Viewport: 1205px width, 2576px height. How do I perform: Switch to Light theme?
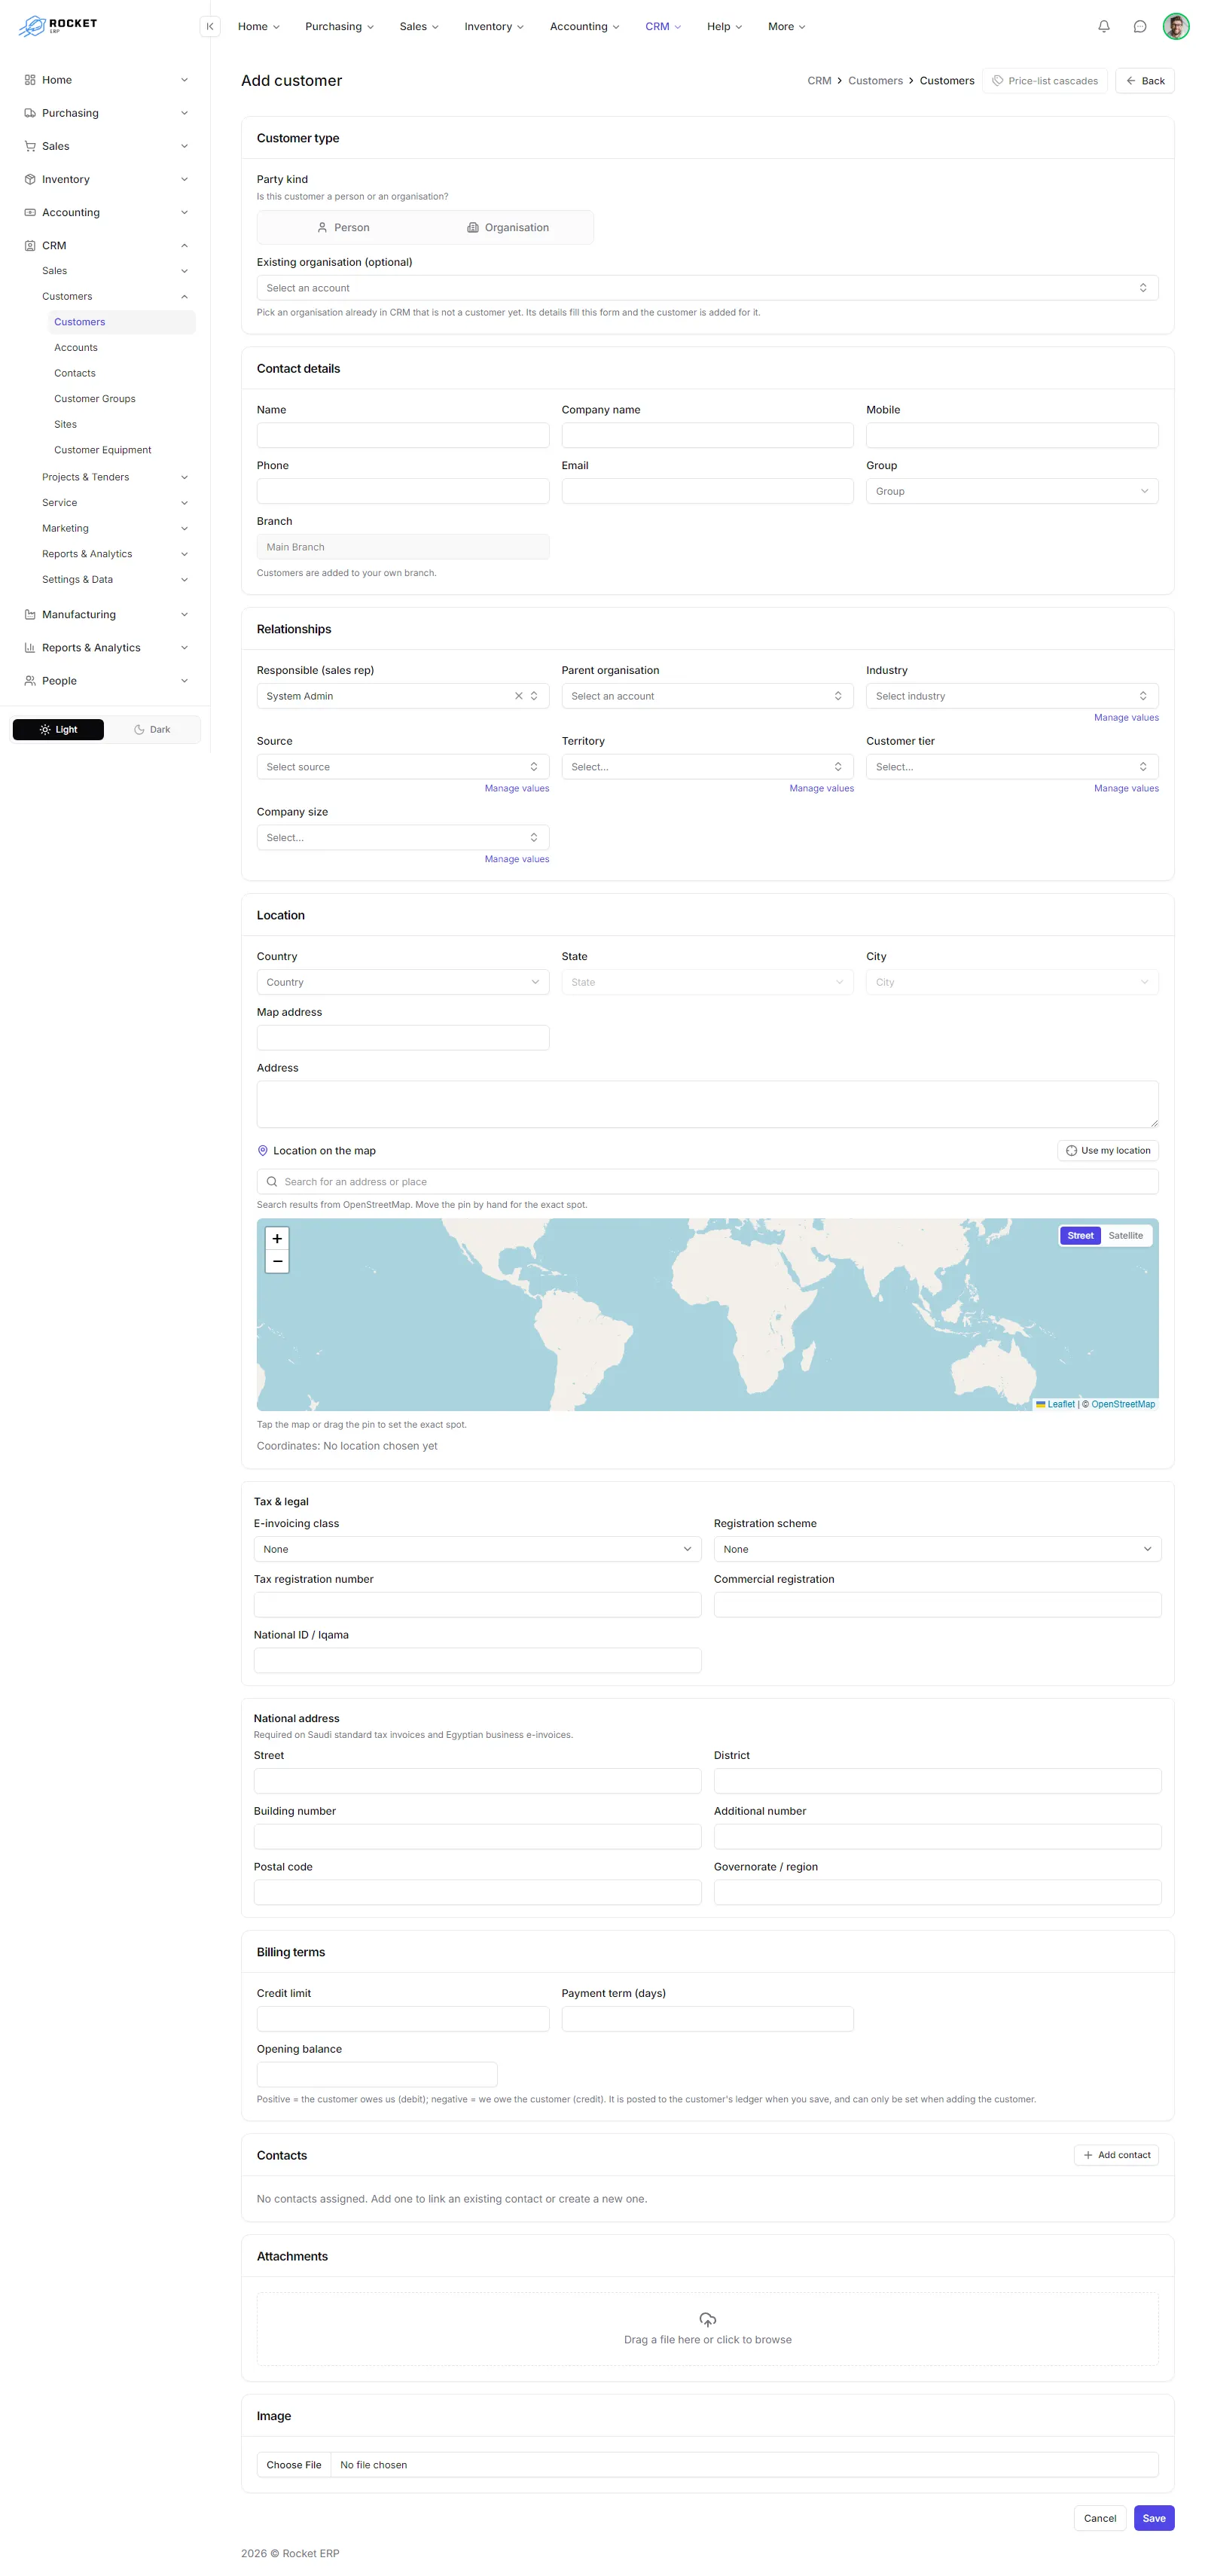[58, 730]
